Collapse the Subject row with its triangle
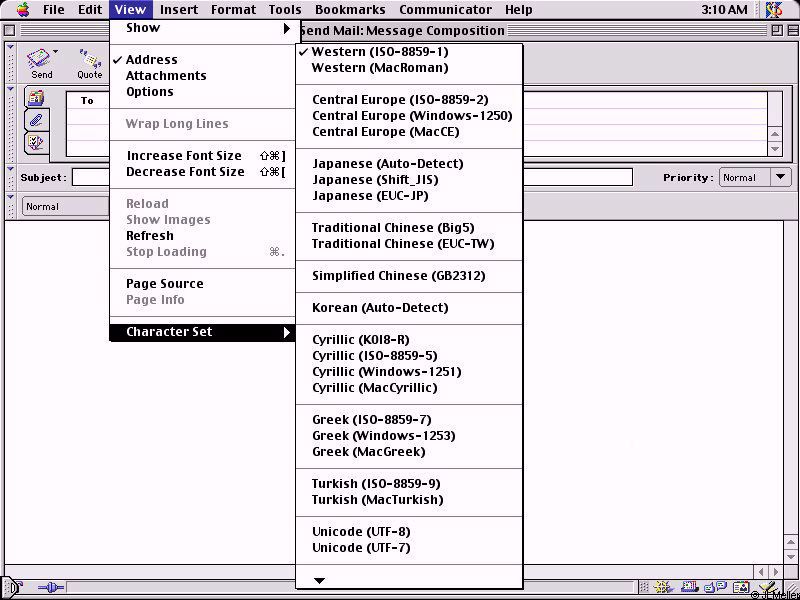This screenshot has width=800, height=600. [11, 168]
